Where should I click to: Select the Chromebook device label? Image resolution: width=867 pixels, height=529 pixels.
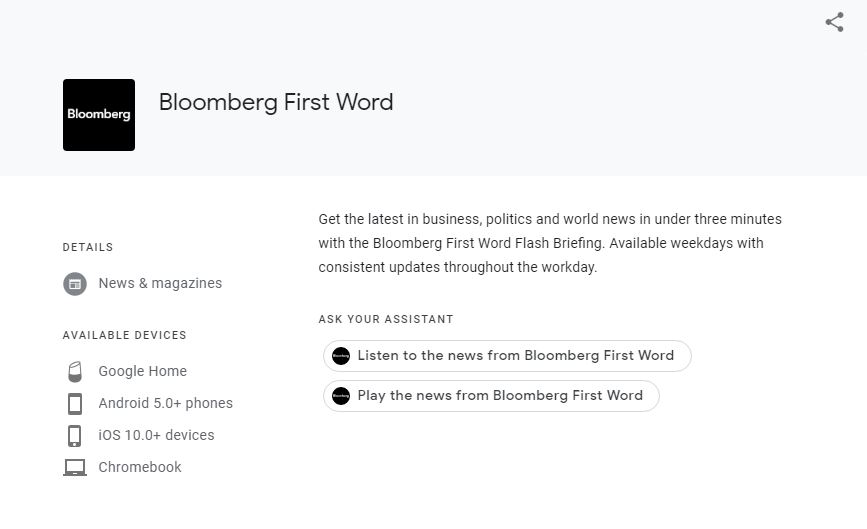140,467
